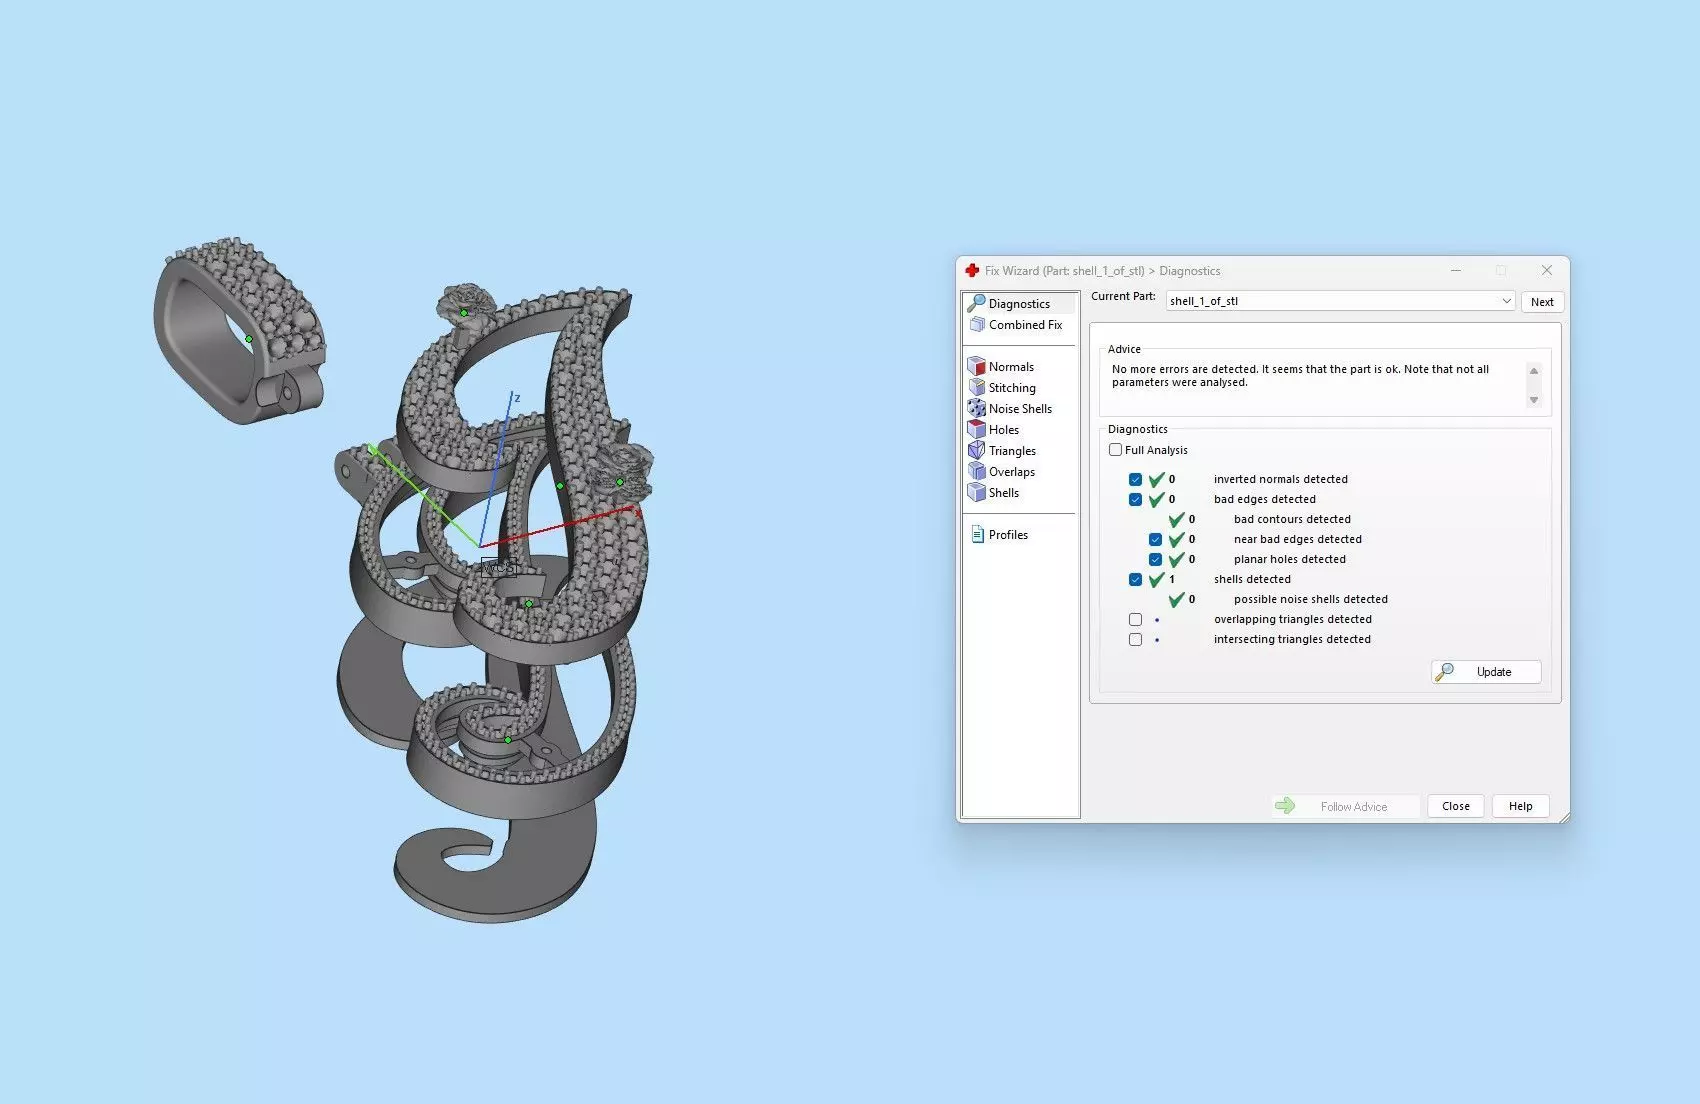The width and height of the screenshot is (1700, 1104).
Task: Click the Update button
Action: [x=1486, y=672]
